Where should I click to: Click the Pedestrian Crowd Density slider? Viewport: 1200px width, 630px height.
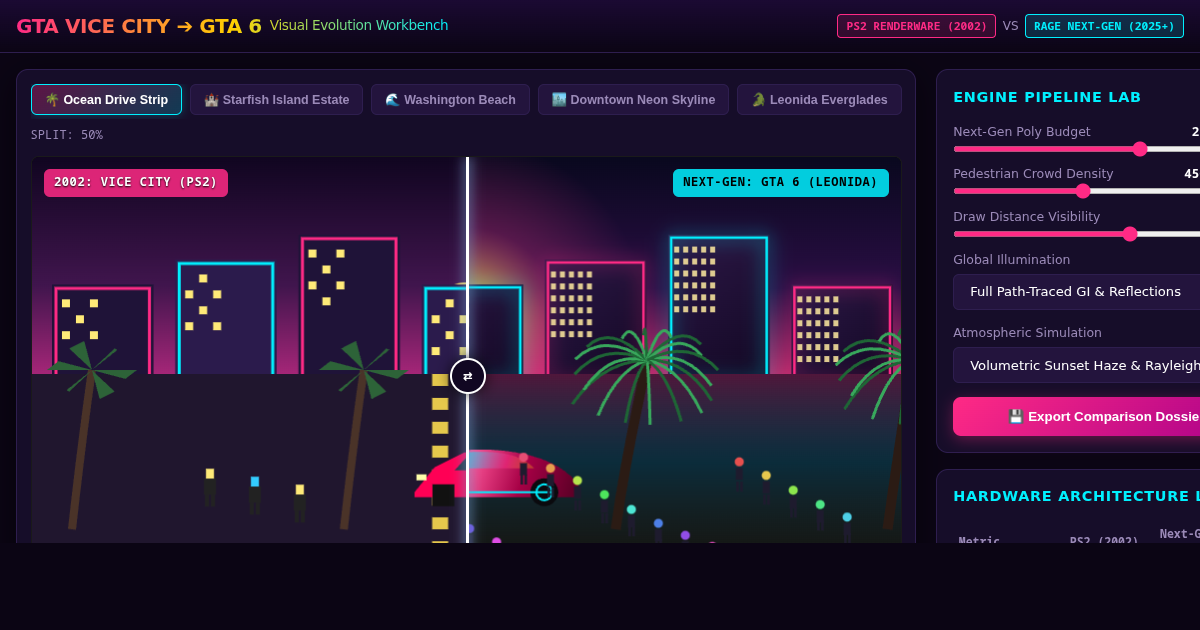click(x=1076, y=191)
